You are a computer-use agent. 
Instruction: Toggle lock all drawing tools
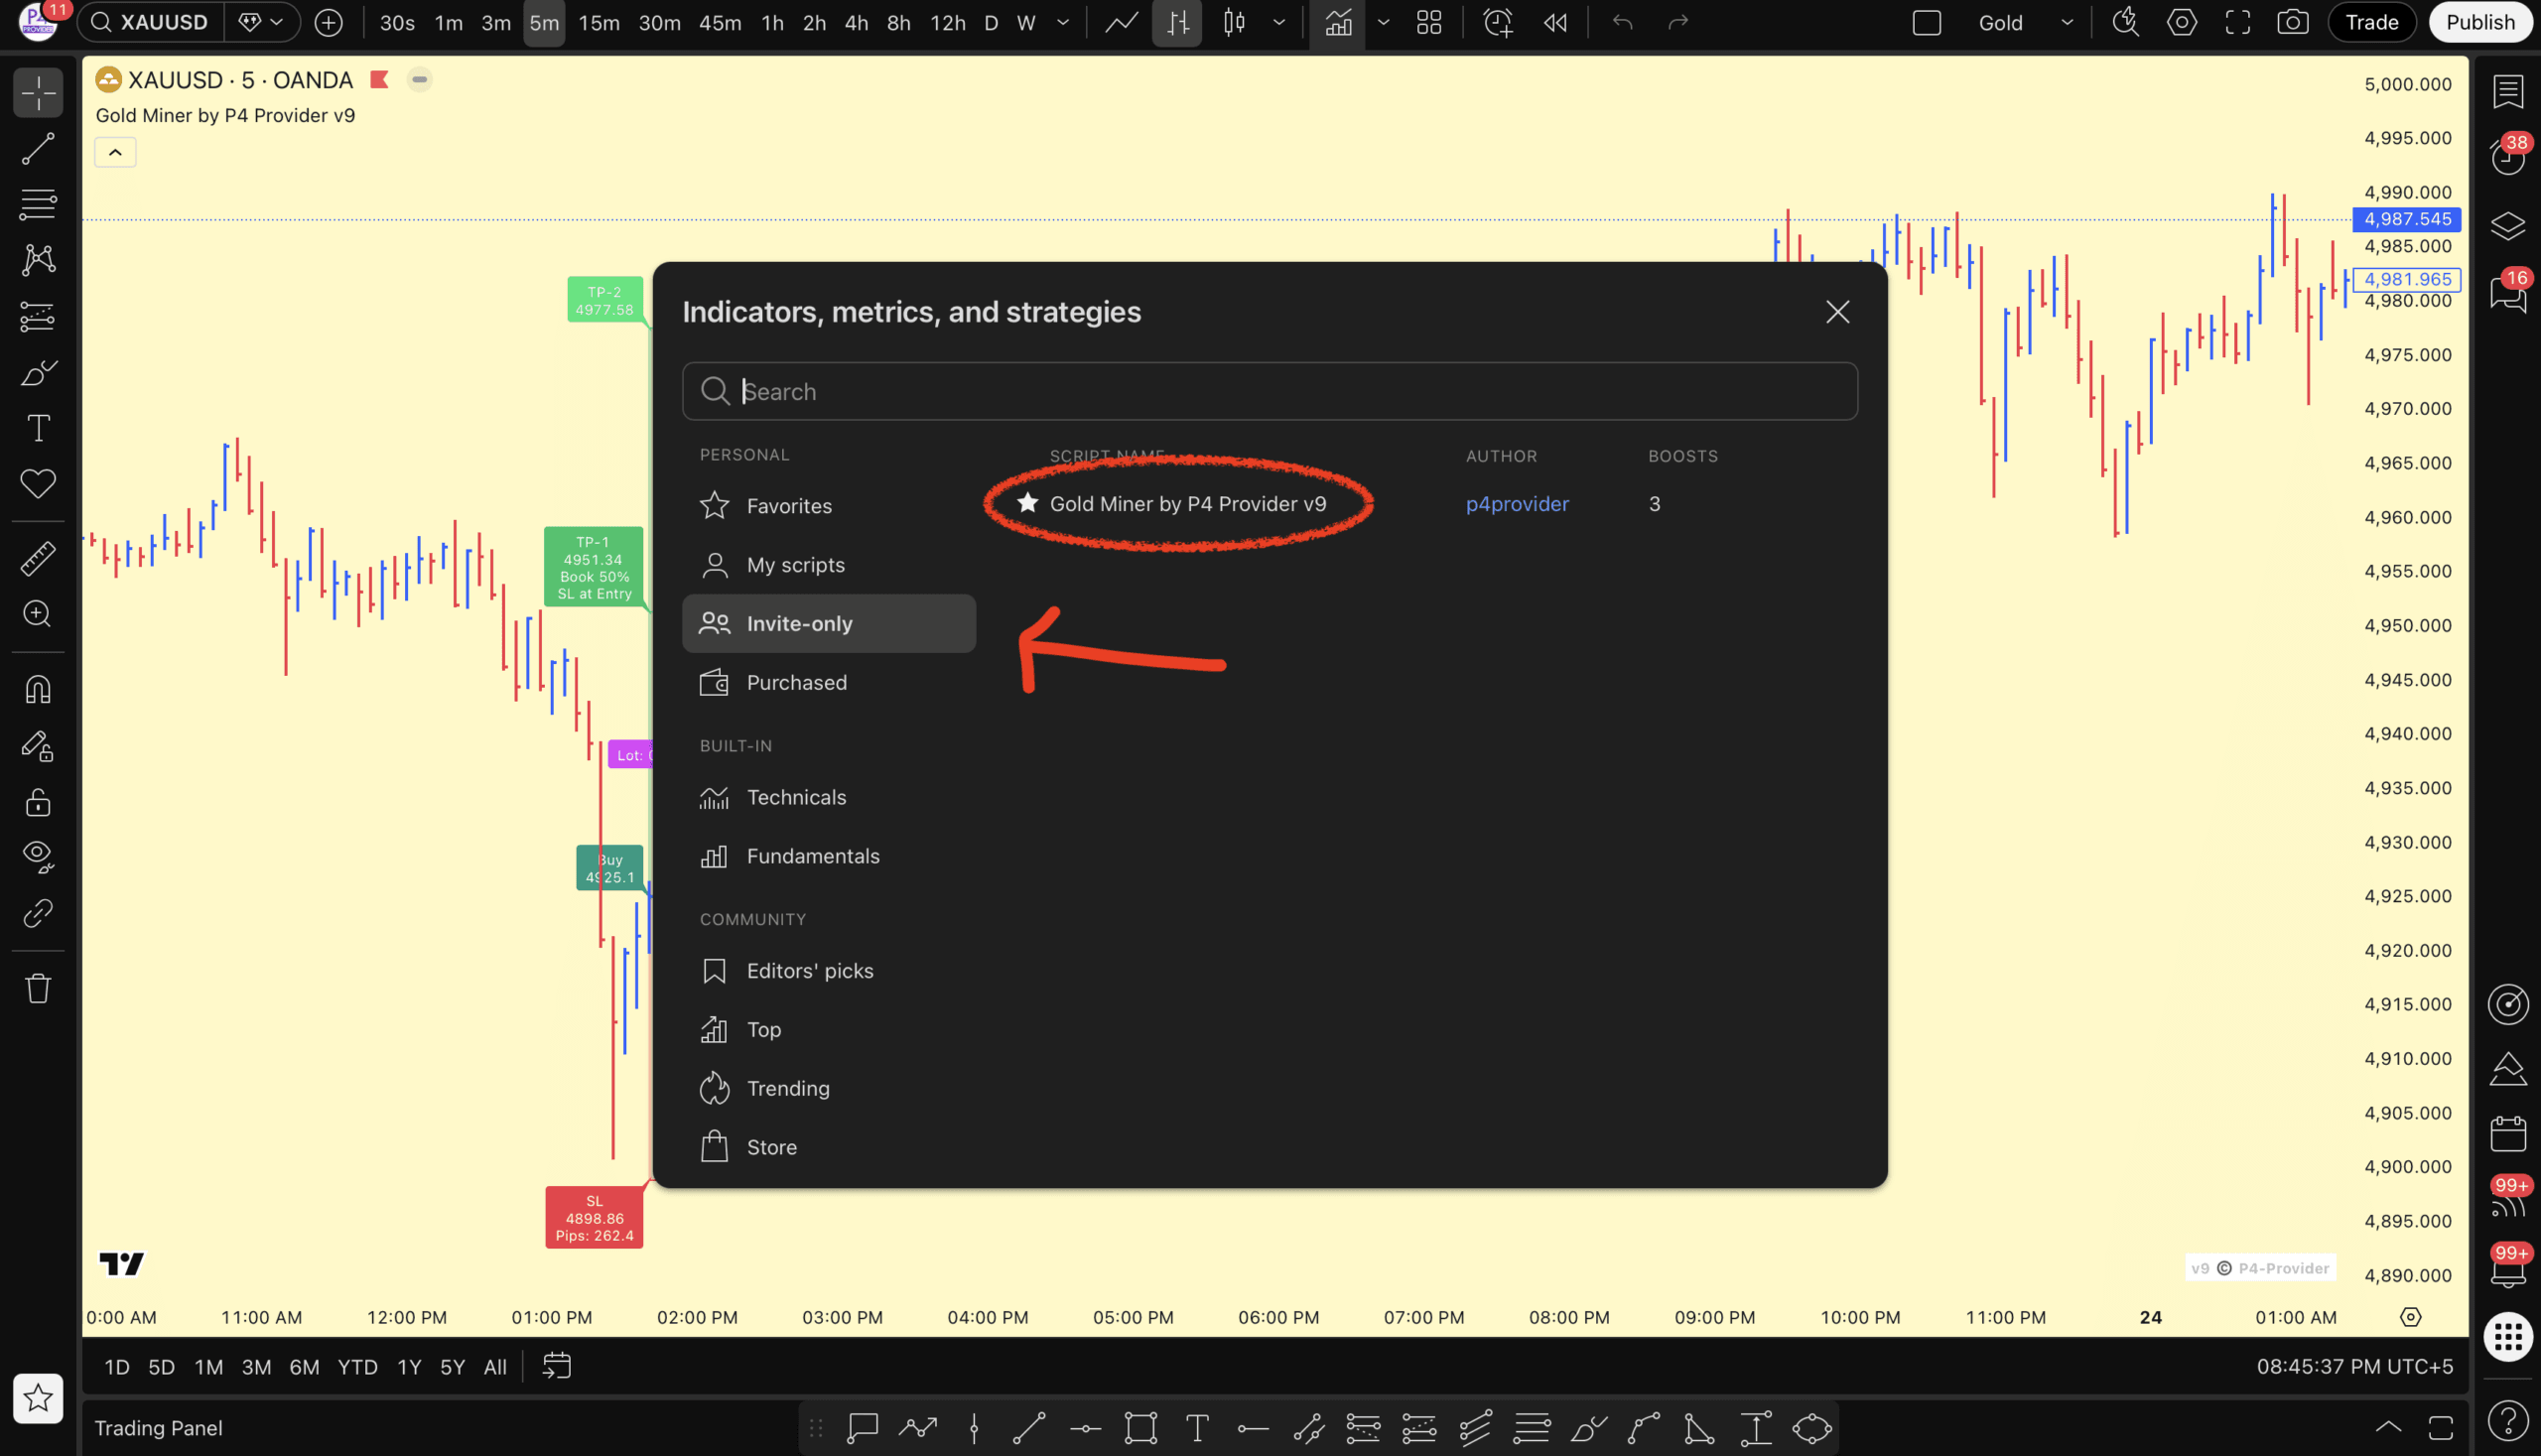38,802
